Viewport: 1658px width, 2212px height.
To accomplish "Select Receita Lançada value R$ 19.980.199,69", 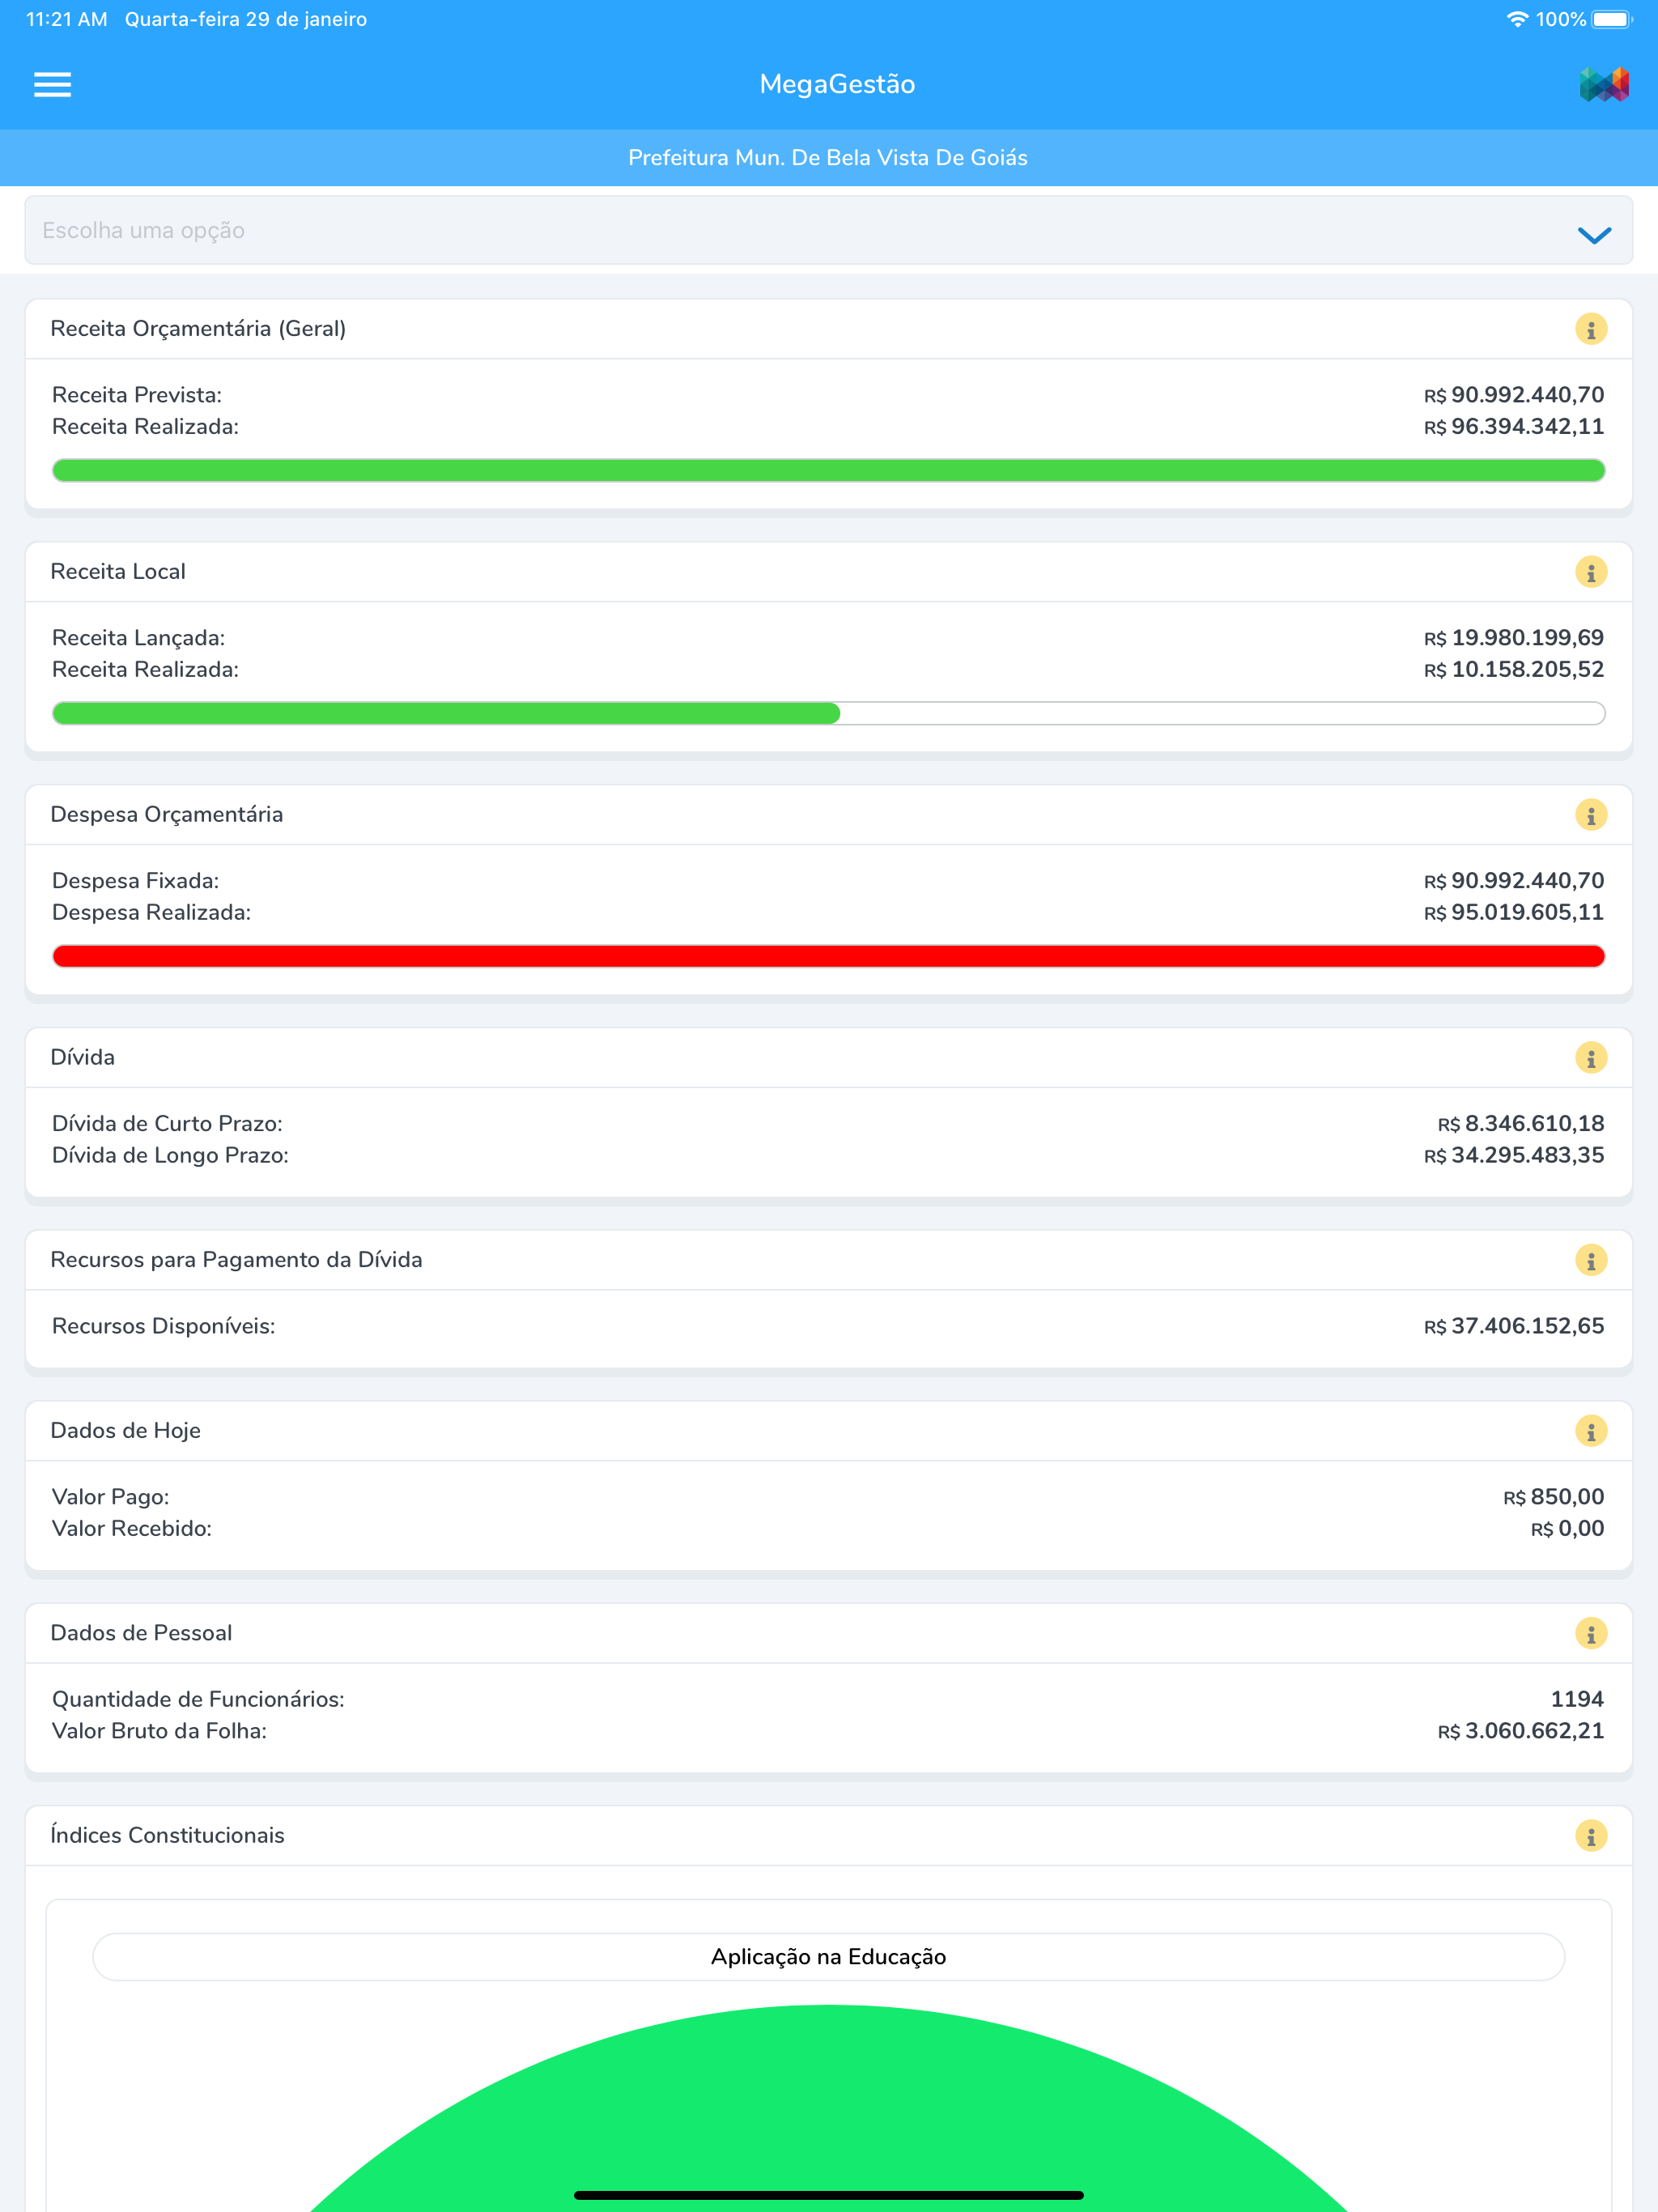I will click(1514, 638).
